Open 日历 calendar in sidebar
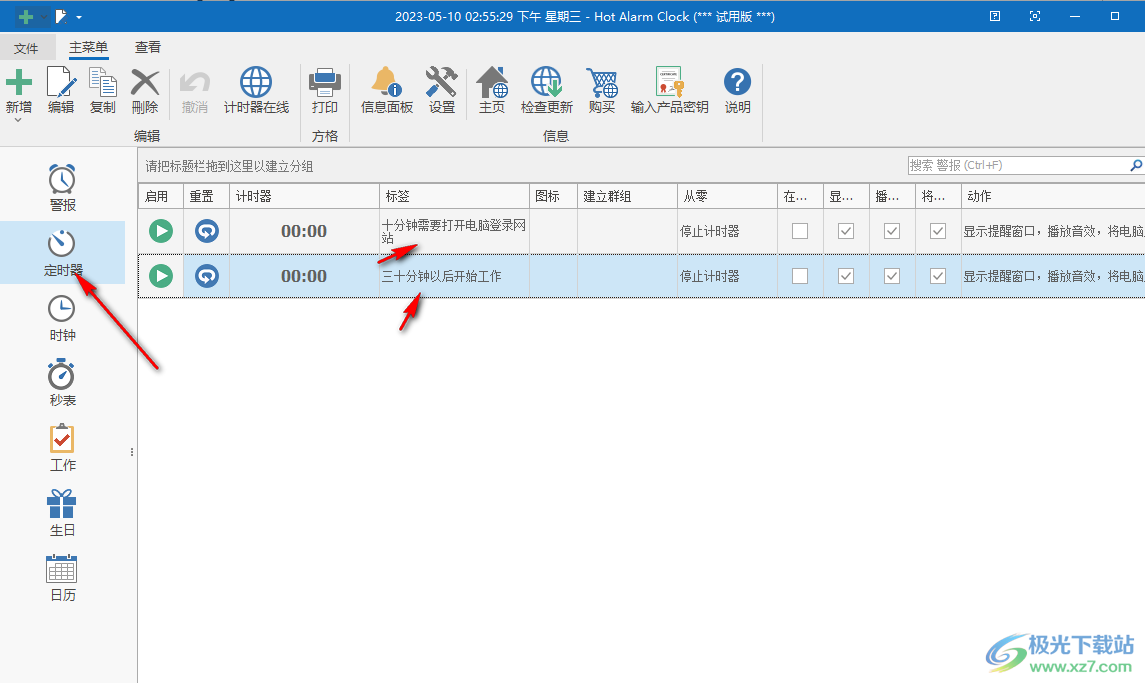The image size is (1145, 683). tap(62, 569)
